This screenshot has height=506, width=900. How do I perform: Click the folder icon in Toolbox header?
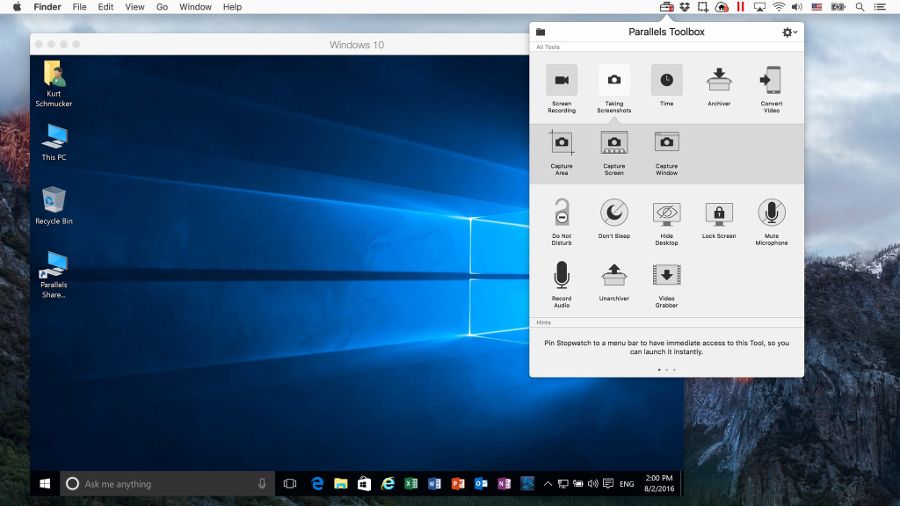540,32
